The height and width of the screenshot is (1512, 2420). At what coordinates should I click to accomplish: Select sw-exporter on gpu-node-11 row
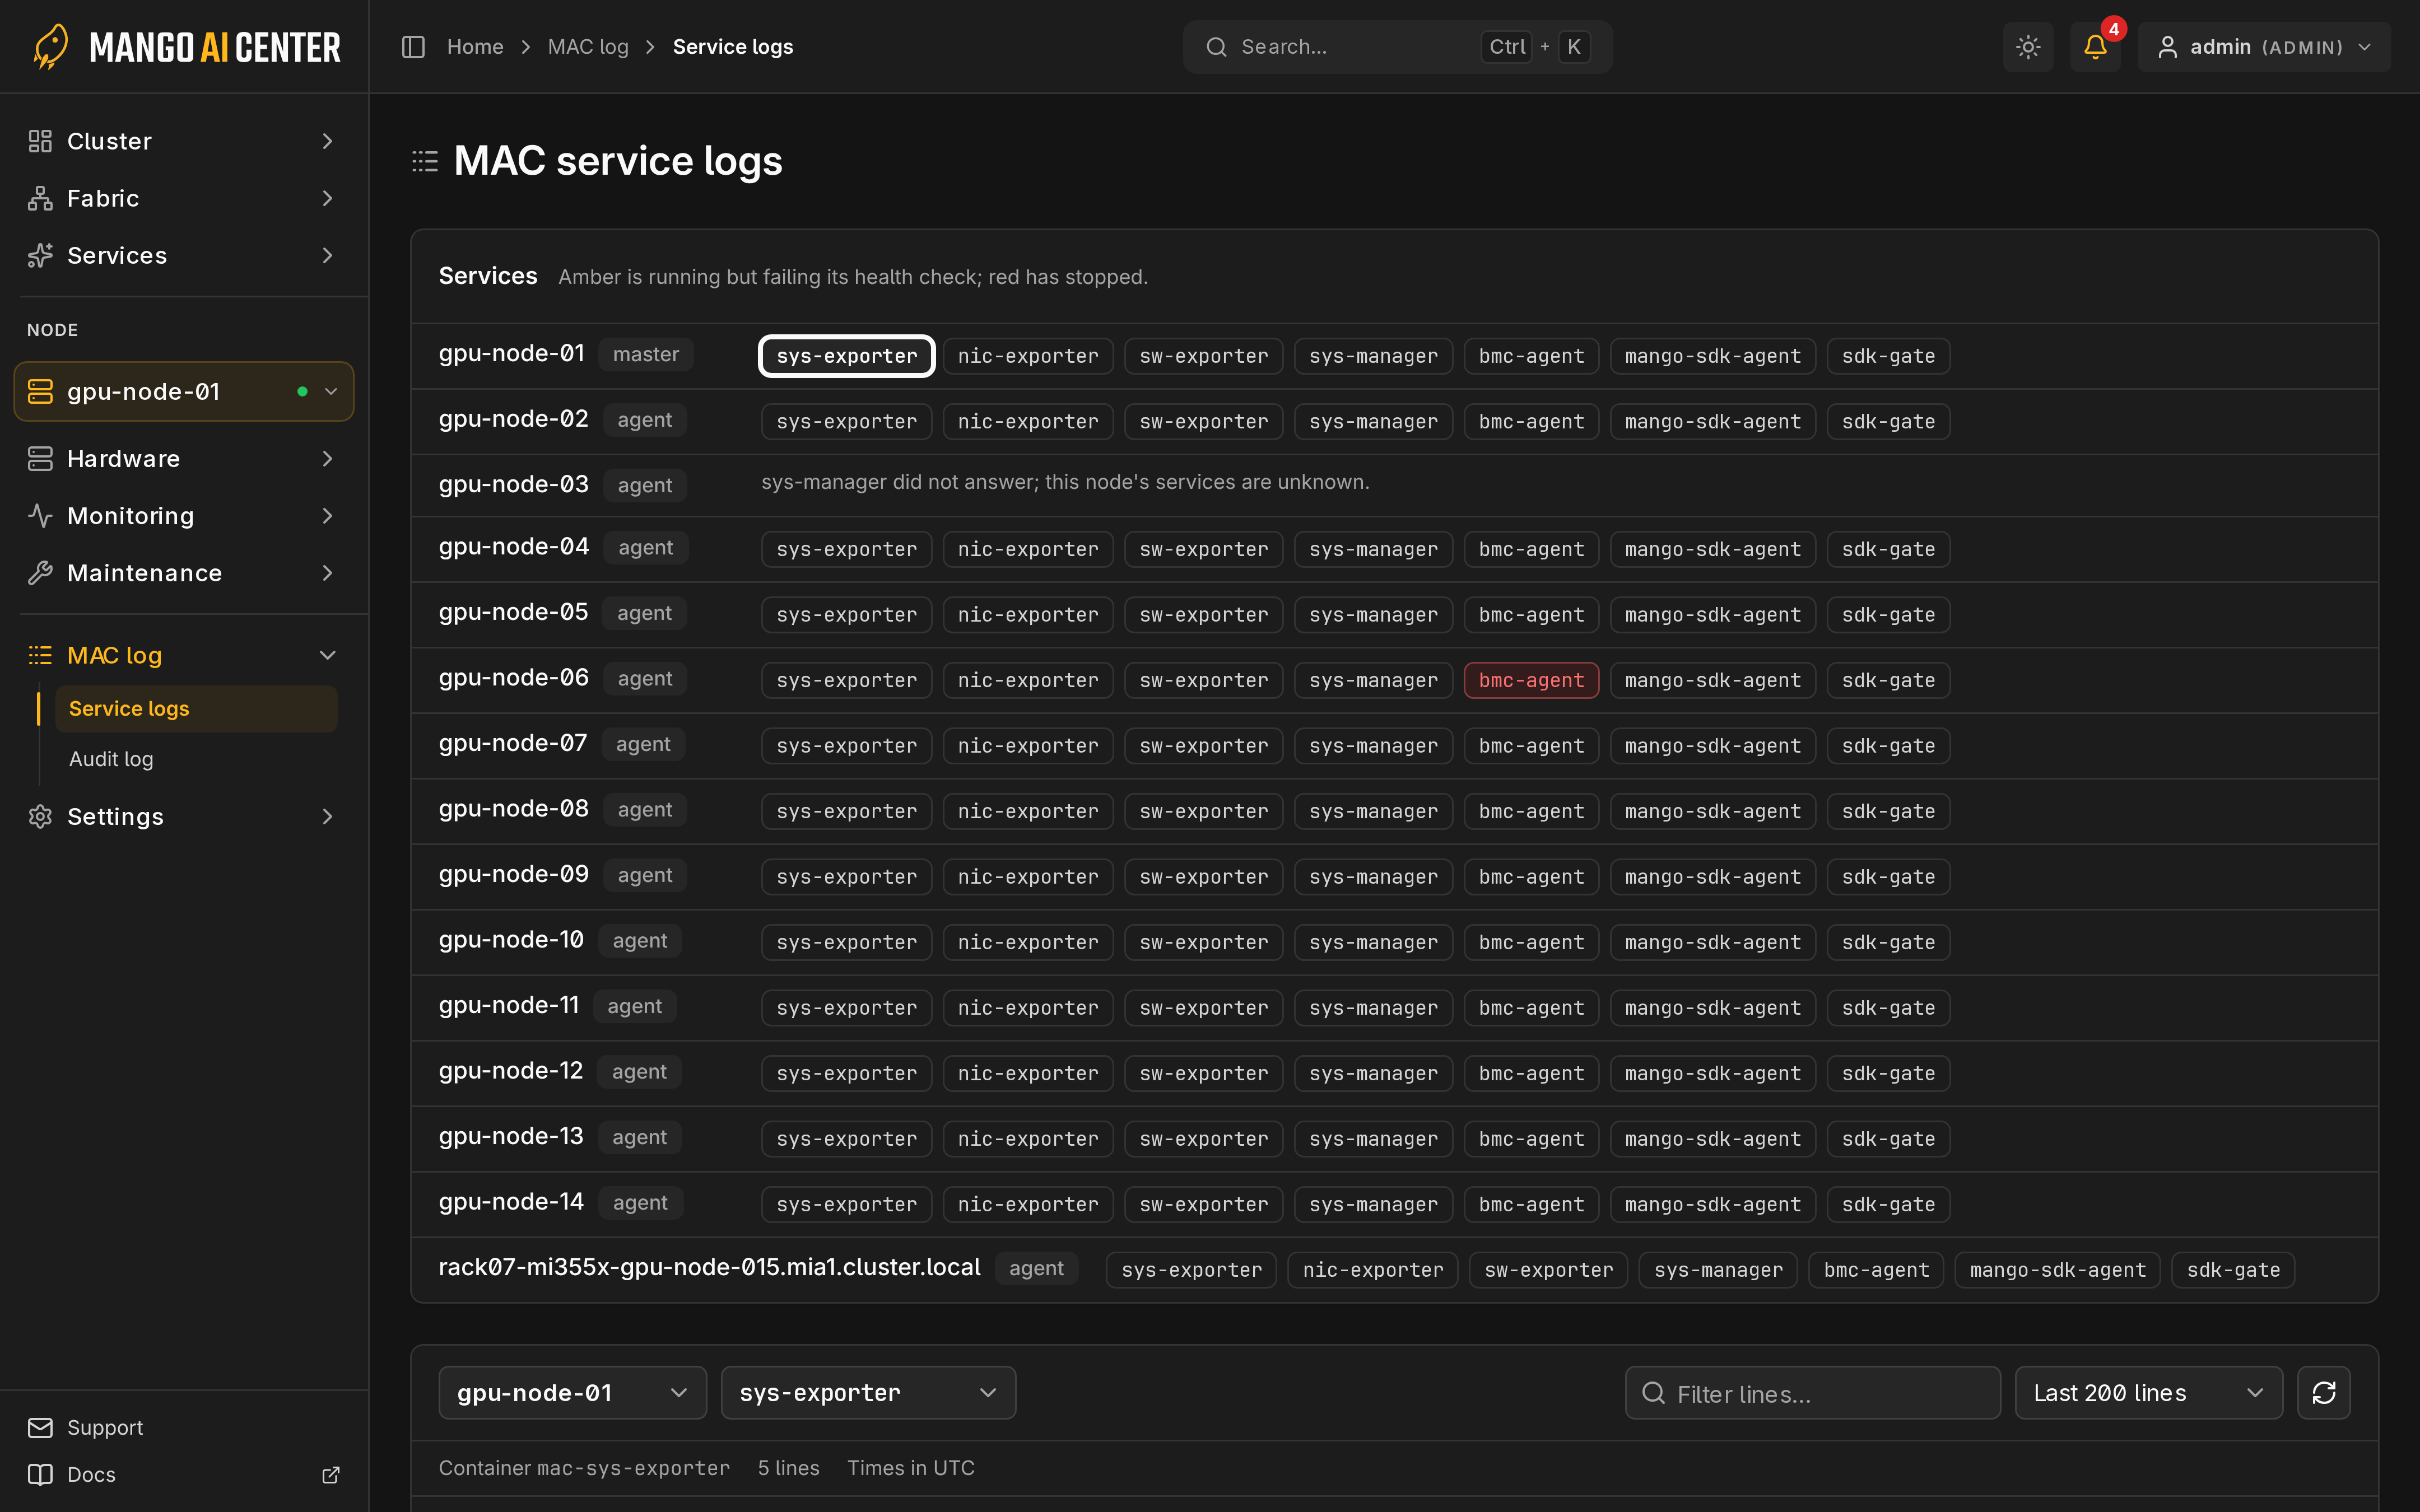click(x=1203, y=1007)
